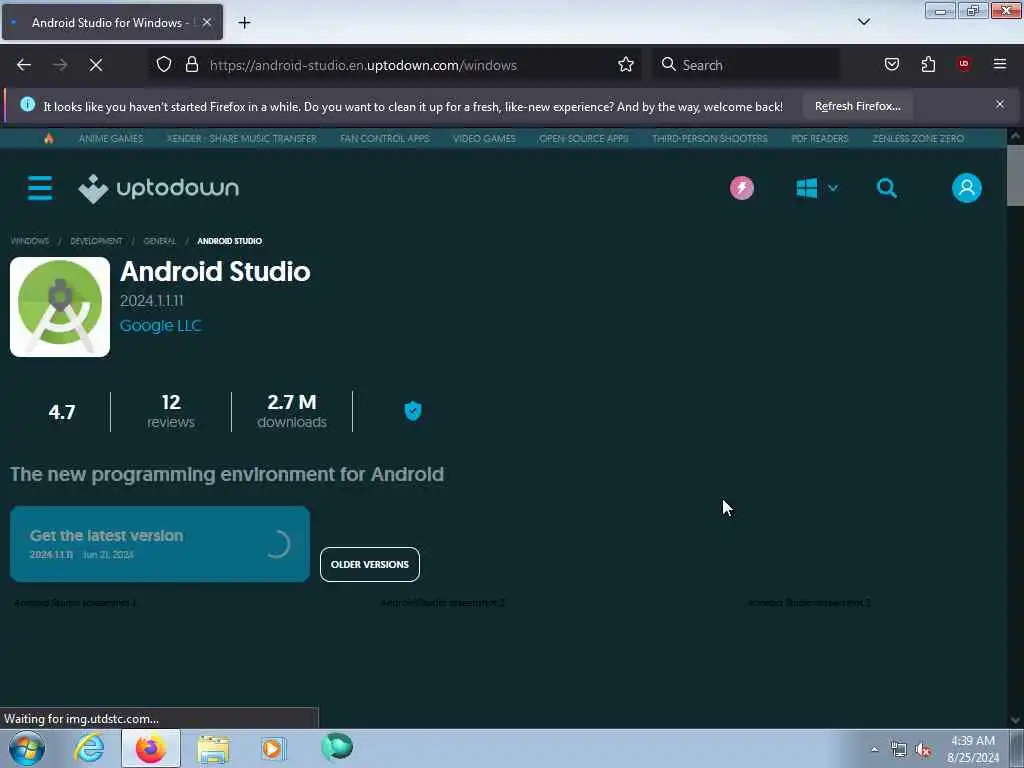This screenshot has width=1024, height=768.
Task: Open the Uptodown site search magnifier
Action: (886, 188)
